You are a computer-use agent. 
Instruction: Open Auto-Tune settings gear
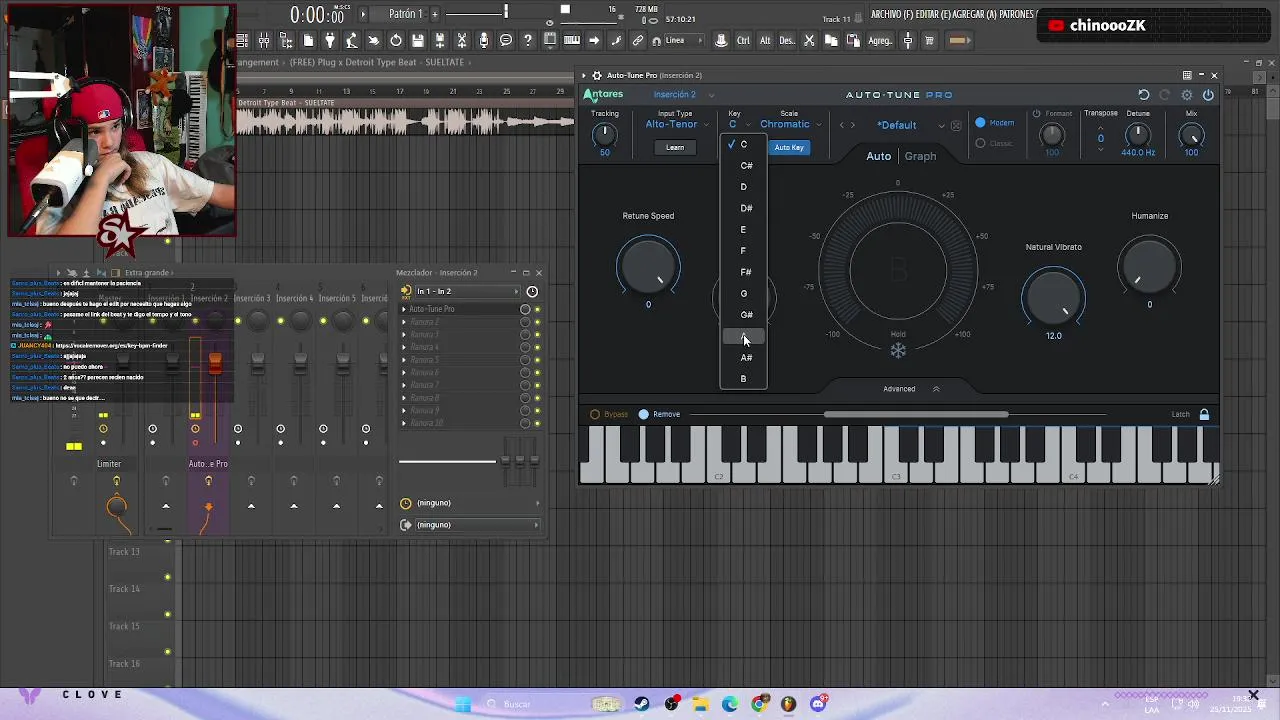[x=1187, y=95]
